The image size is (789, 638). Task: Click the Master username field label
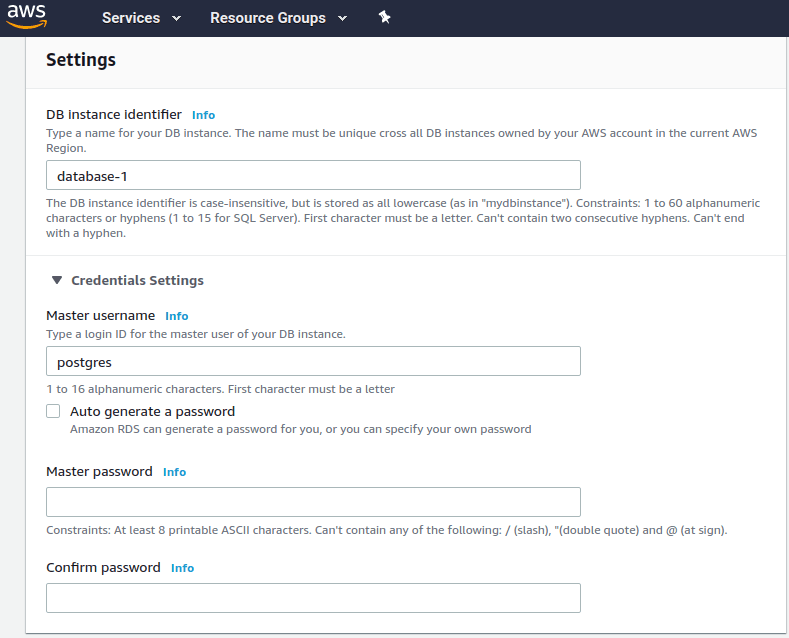tap(100, 316)
